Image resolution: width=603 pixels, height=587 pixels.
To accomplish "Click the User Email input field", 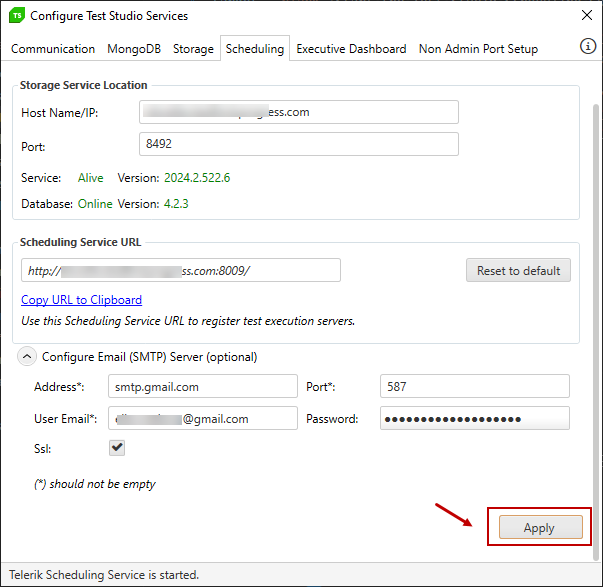I will click(x=203, y=418).
